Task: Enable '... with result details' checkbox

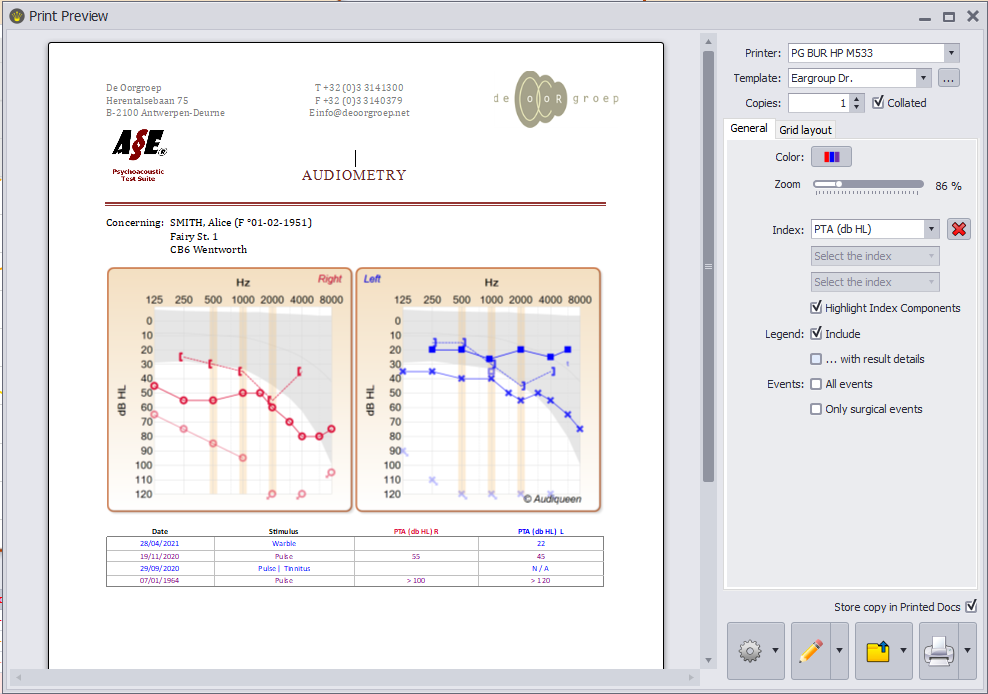Action: pos(816,359)
